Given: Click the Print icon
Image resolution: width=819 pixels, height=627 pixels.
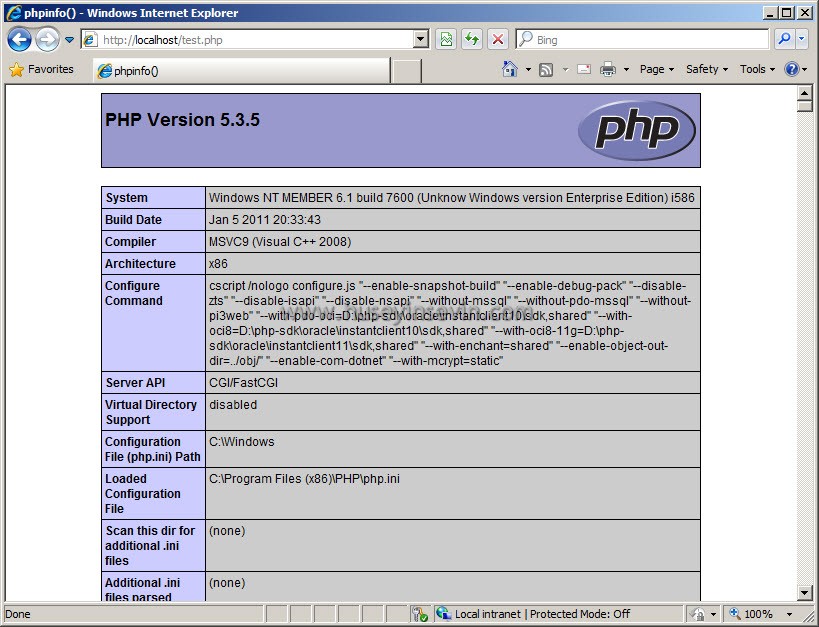Looking at the screenshot, I should click(x=607, y=69).
